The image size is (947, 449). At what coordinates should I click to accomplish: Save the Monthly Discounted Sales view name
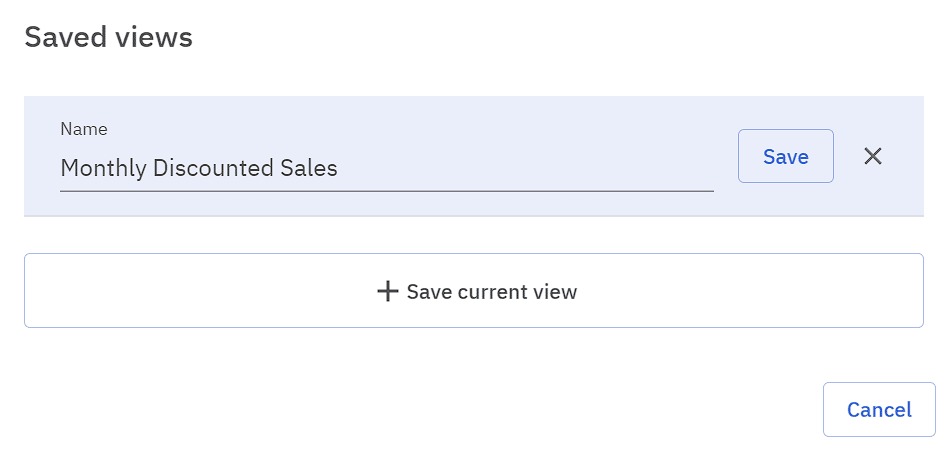click(785, 156)
